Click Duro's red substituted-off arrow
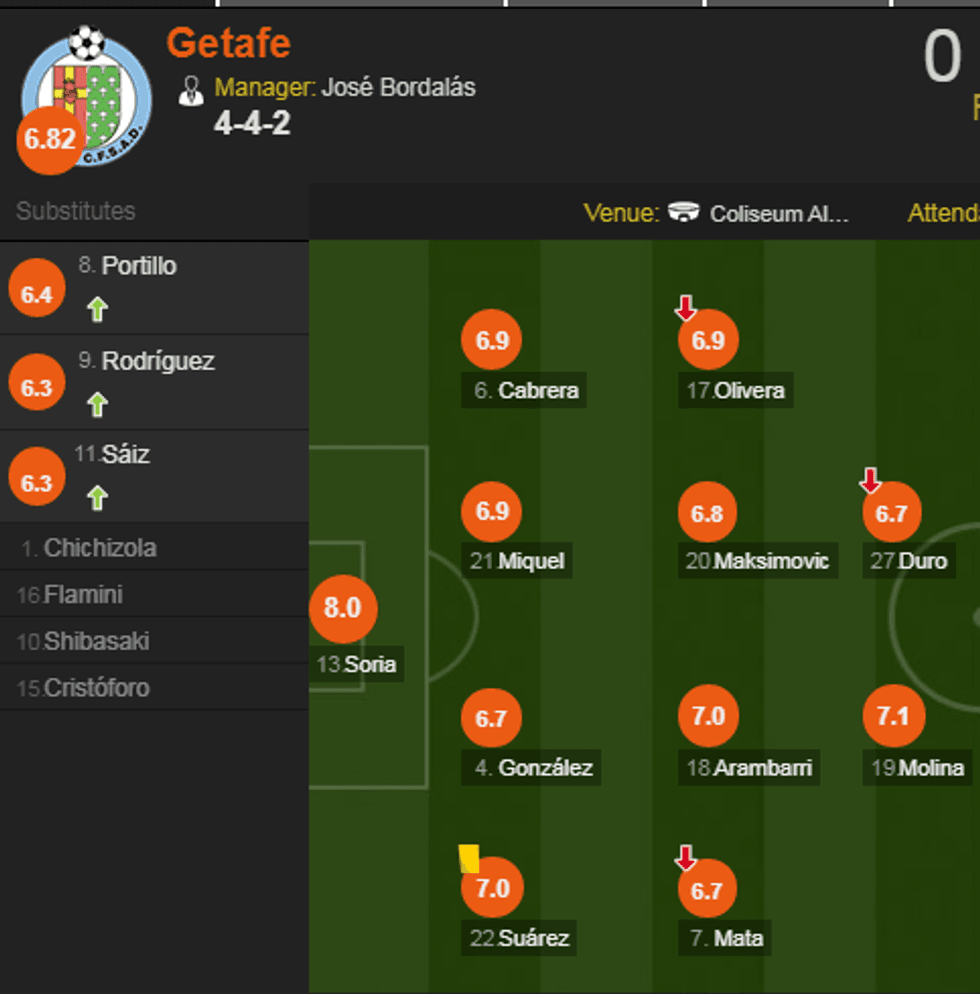 870,481
